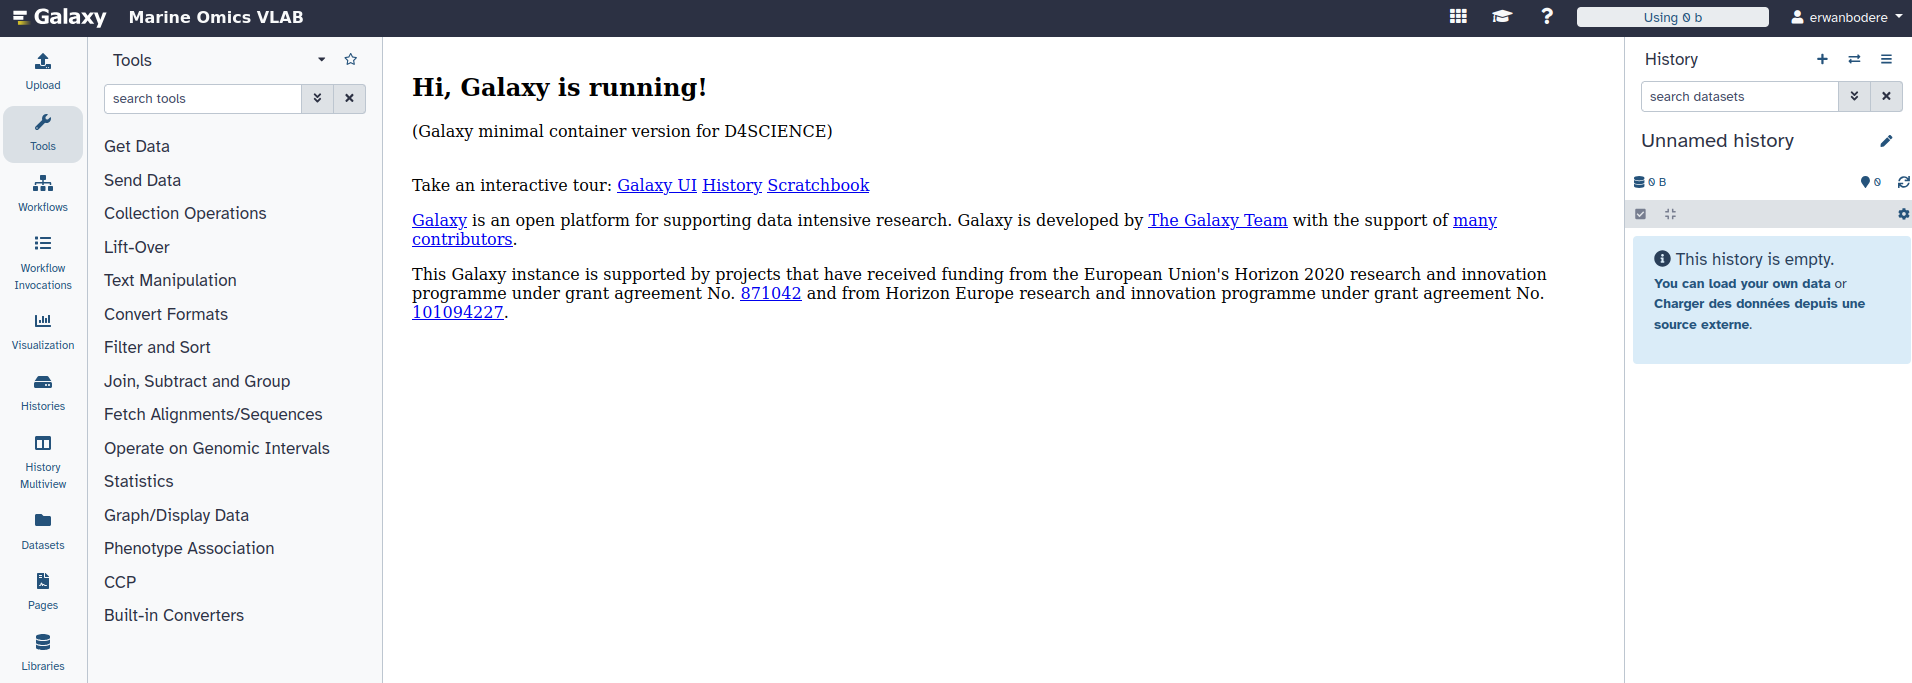Click the switch history arrows icon
The width and height of the screenshot is (1912, 683).
(x=1854, y=59)
